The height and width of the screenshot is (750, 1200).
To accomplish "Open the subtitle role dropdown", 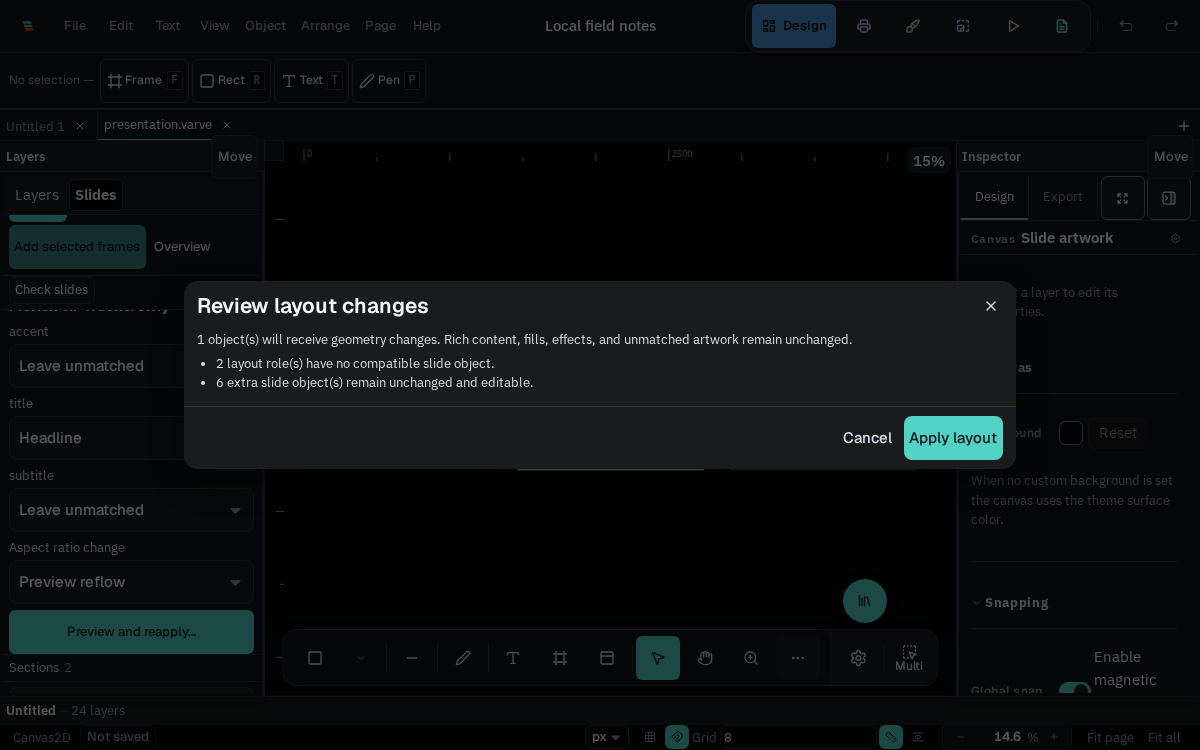I will click(x=131, y=510).
